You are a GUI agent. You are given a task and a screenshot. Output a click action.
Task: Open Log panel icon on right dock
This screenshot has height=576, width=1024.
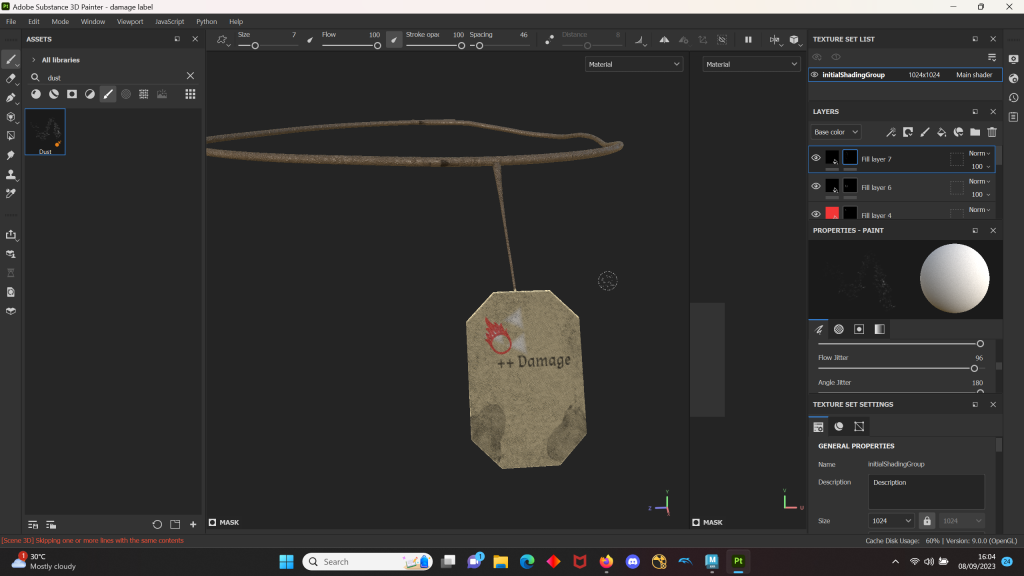click(1014, 117)
